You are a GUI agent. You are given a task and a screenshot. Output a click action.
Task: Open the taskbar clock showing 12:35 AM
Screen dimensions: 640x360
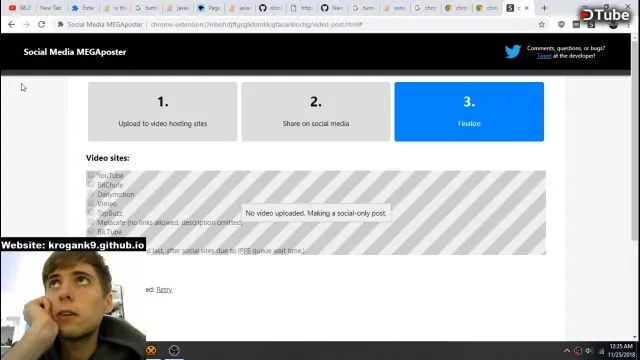tap(622, 350)
